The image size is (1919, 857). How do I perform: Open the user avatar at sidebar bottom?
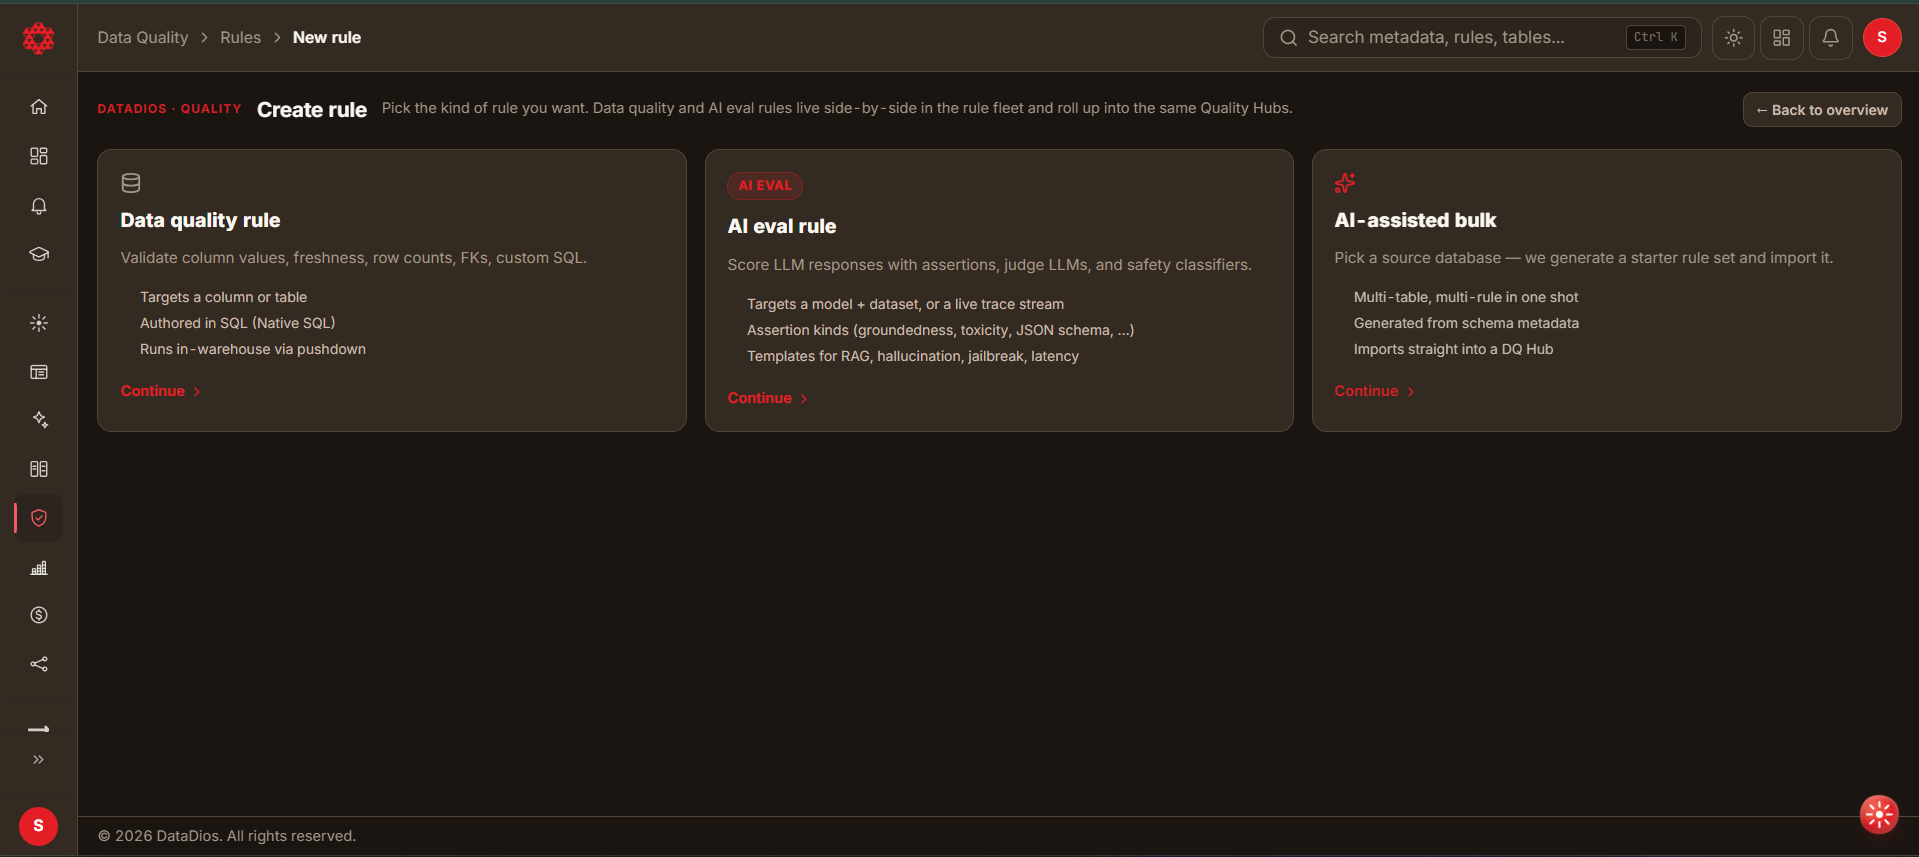click(x=38, y=826)
